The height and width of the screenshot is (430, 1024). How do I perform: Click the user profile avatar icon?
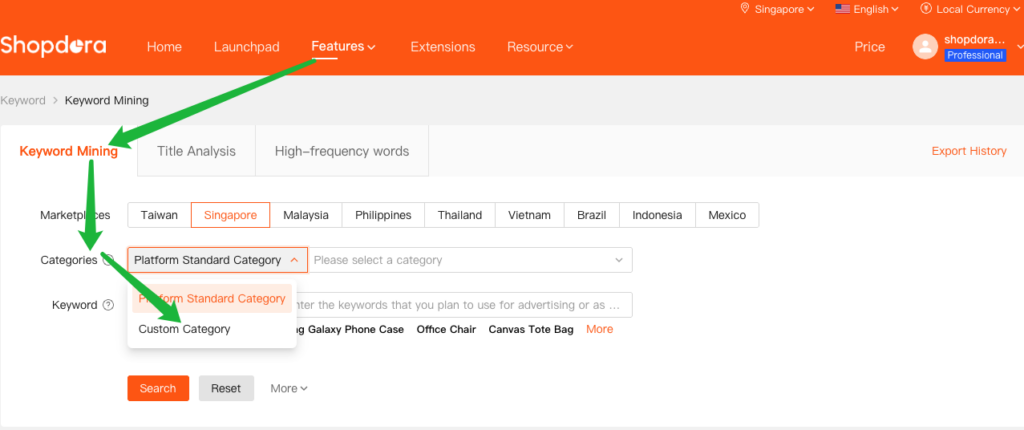point(925,47)
